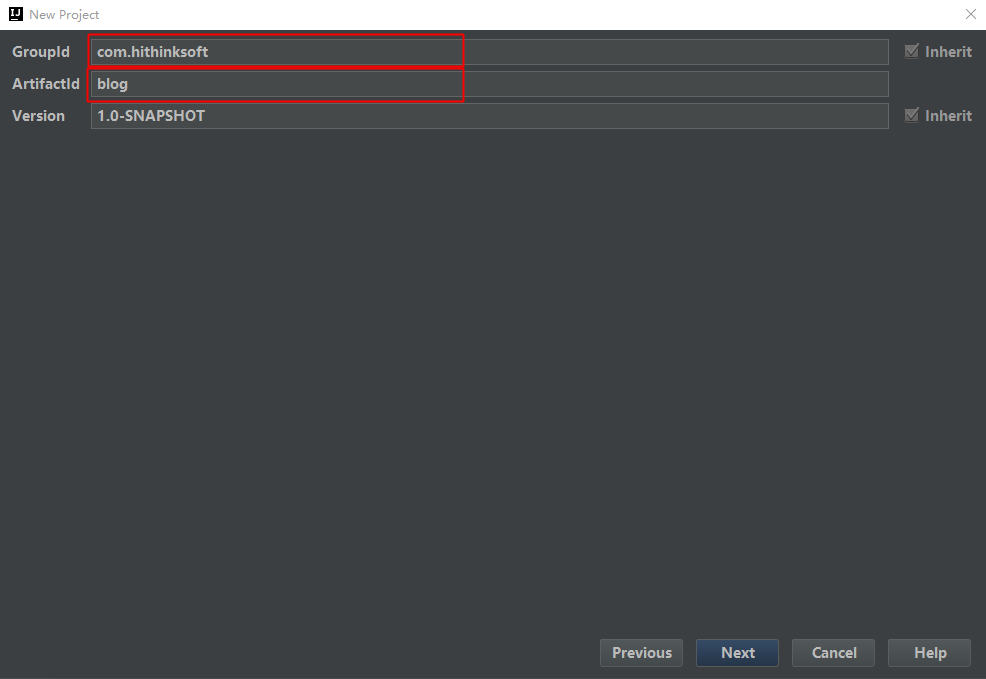Click the empty right end of GroupId field

[x=780, y=52]
